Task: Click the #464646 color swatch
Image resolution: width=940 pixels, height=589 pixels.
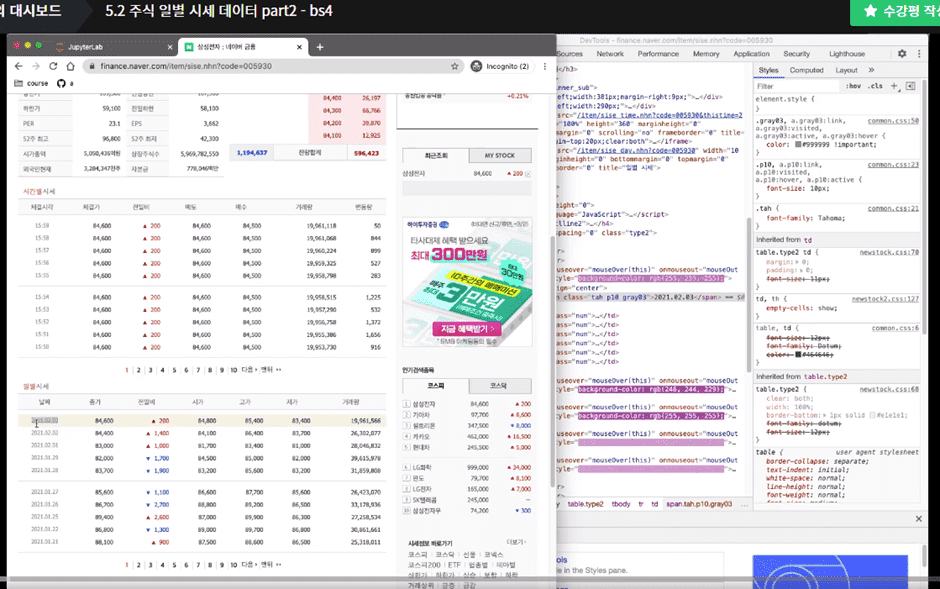Action: tap(799, 355)
